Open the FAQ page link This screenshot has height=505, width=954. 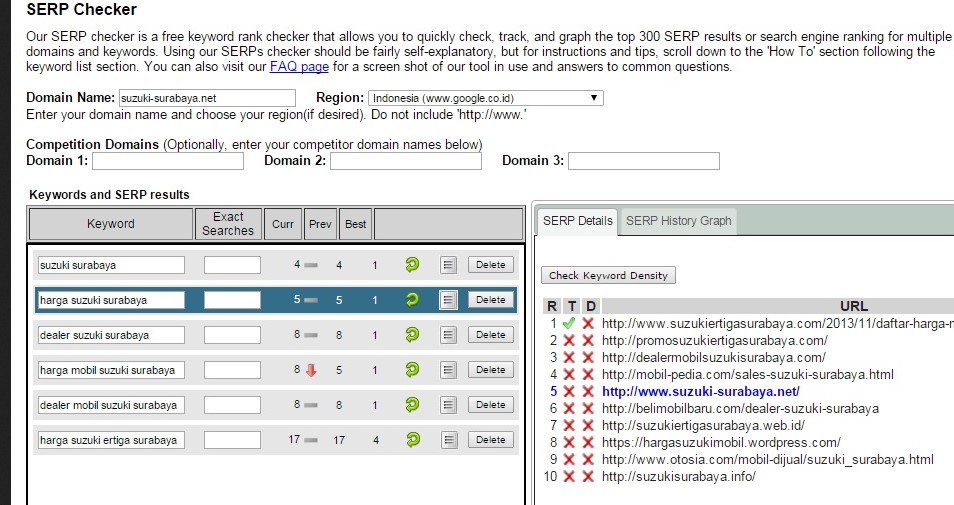tap(299, 67)
